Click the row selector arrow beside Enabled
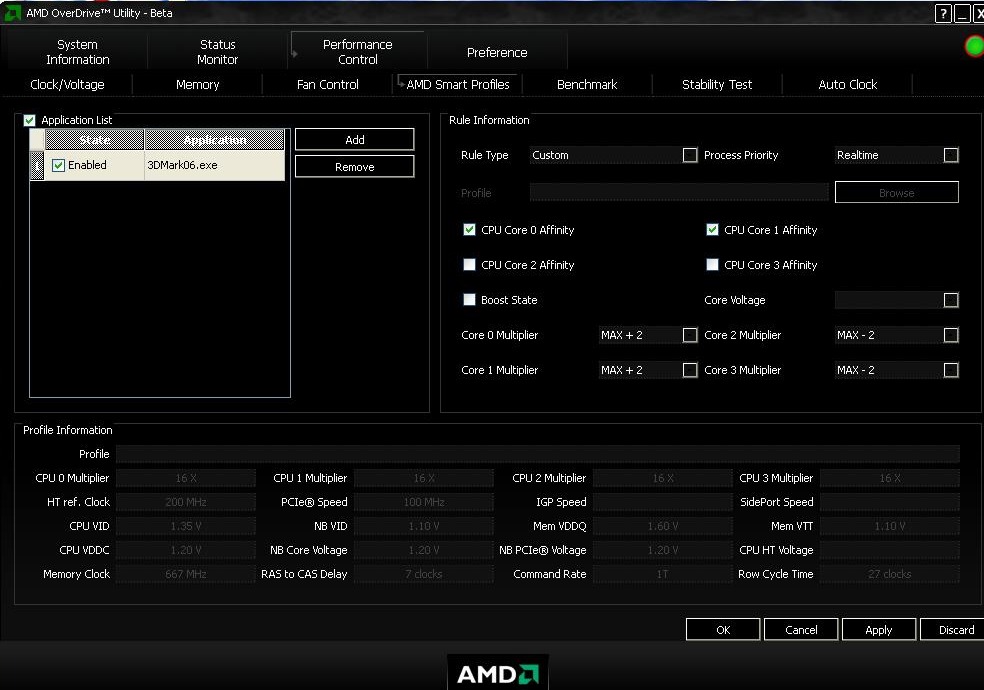This screenshot has width=984, height=690. [37, 166]
